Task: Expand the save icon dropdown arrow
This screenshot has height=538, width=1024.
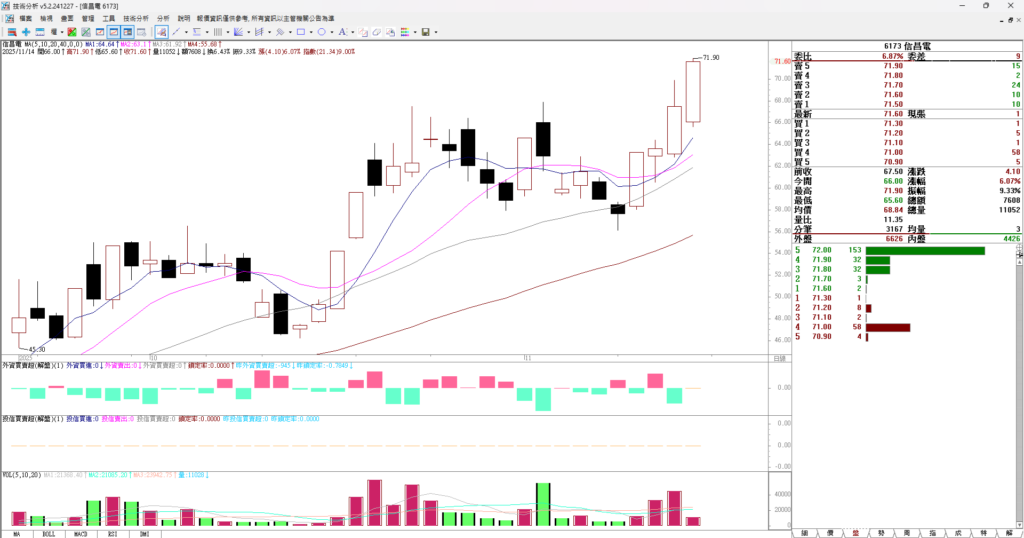Action: (x=437, y=32)
